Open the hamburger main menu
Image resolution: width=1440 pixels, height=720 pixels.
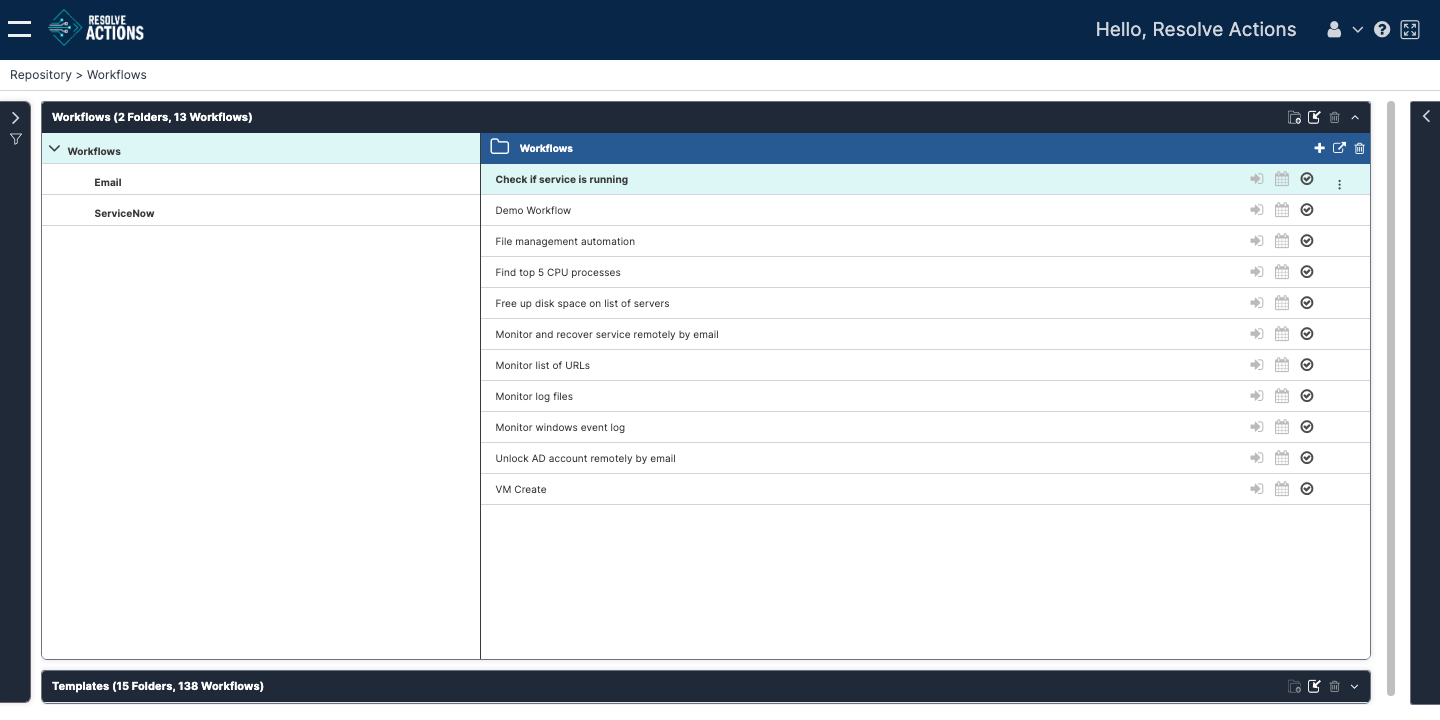click(19, 29)
